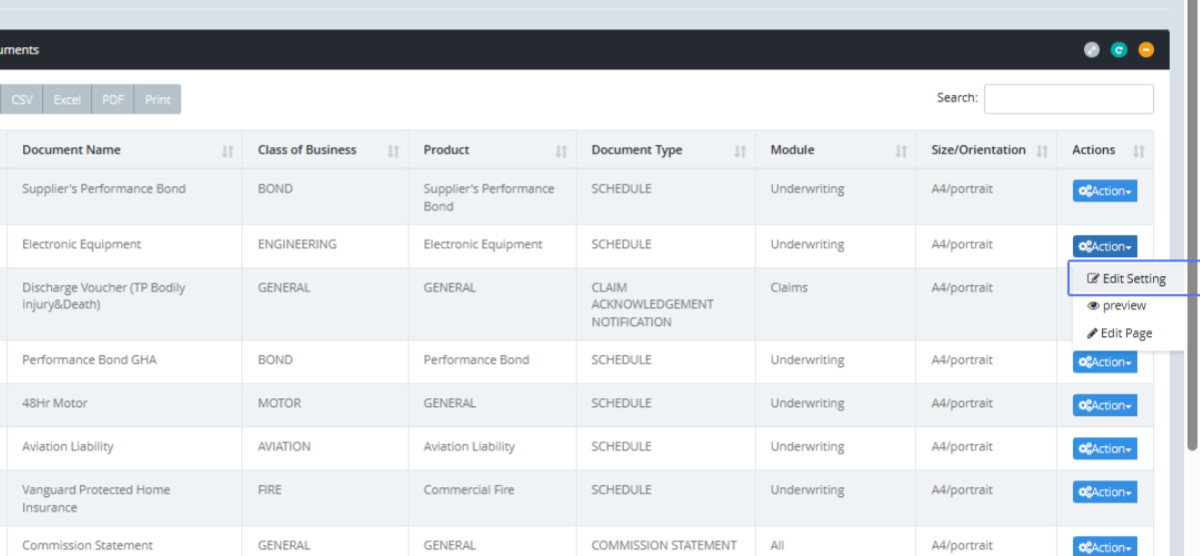Click the teal refresh panel icon
The image size is (1200, 556).
1119,50
